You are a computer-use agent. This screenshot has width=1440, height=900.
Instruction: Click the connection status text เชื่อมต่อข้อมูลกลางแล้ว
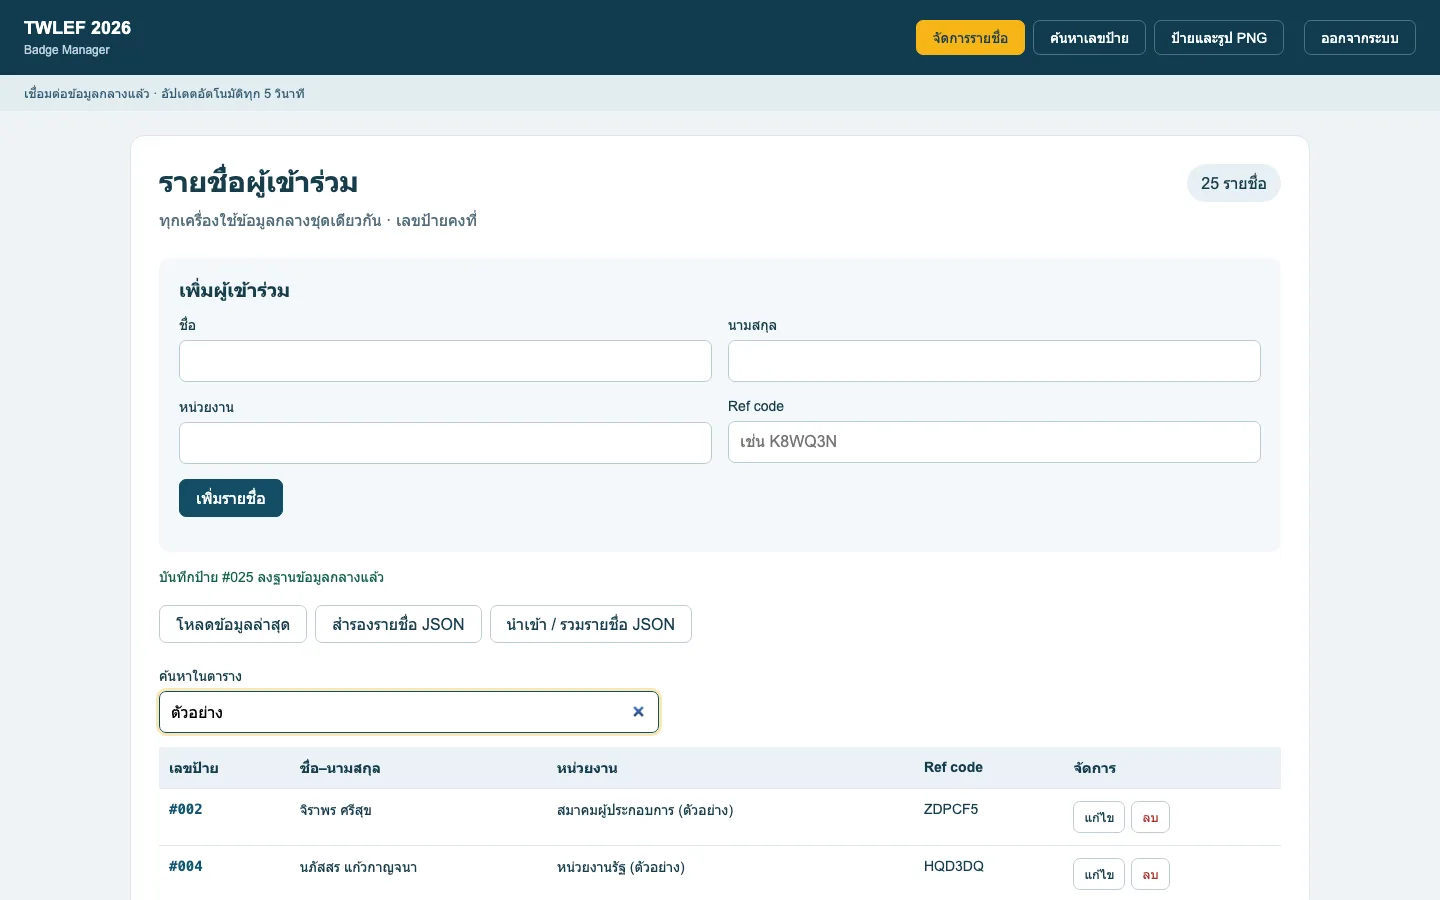[87, 93]
